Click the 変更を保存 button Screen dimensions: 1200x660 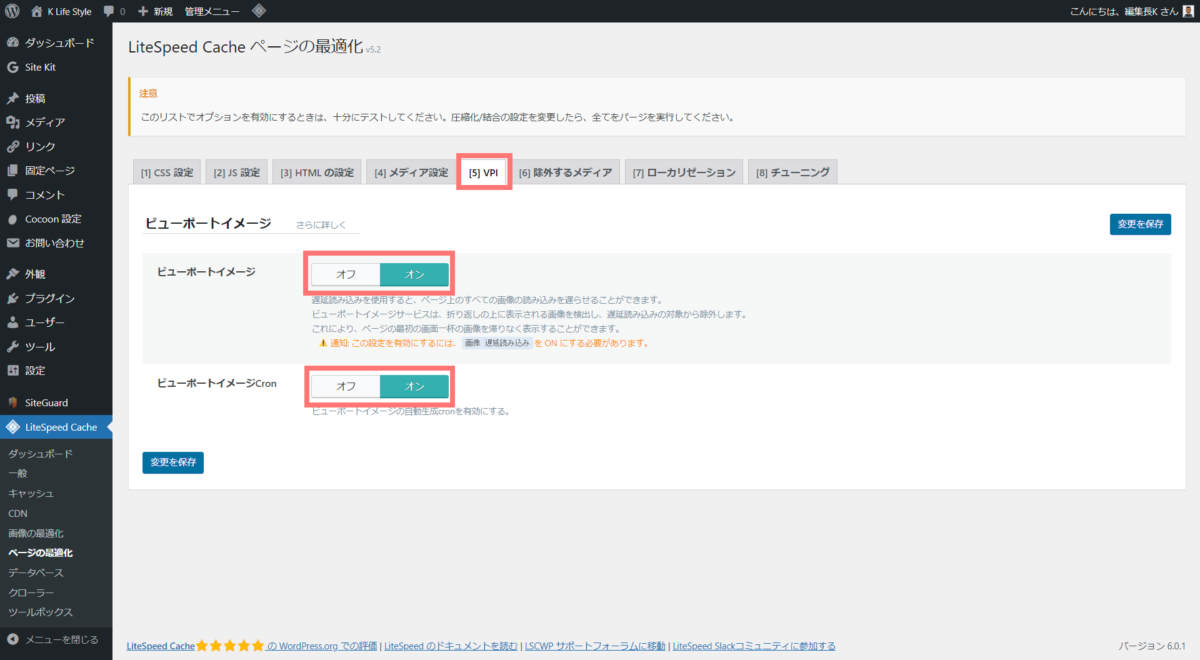pyautogui.click(x=1140, y=224)
